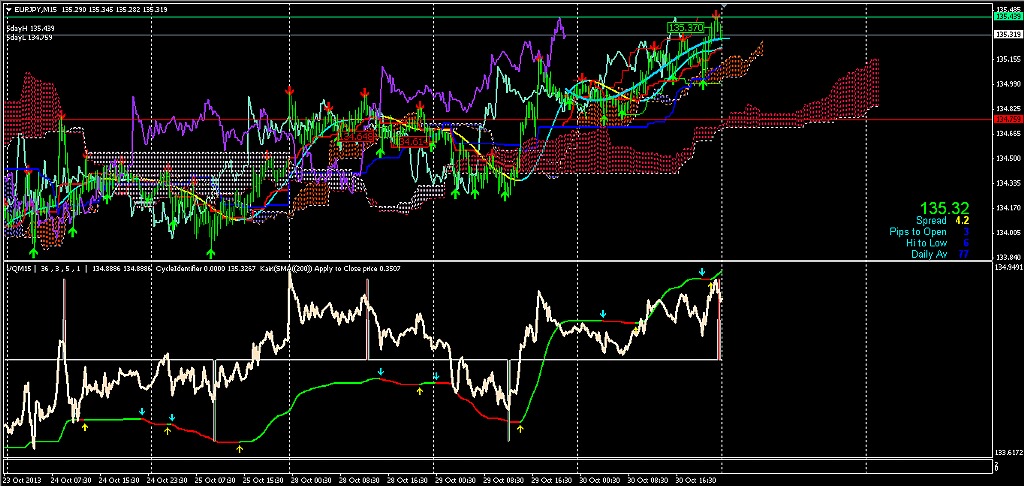Image resolution: width=1024 pixels, height=486 pixels.
Task: Click 134.500 on the price scale
Action: tap(1008, 158)
